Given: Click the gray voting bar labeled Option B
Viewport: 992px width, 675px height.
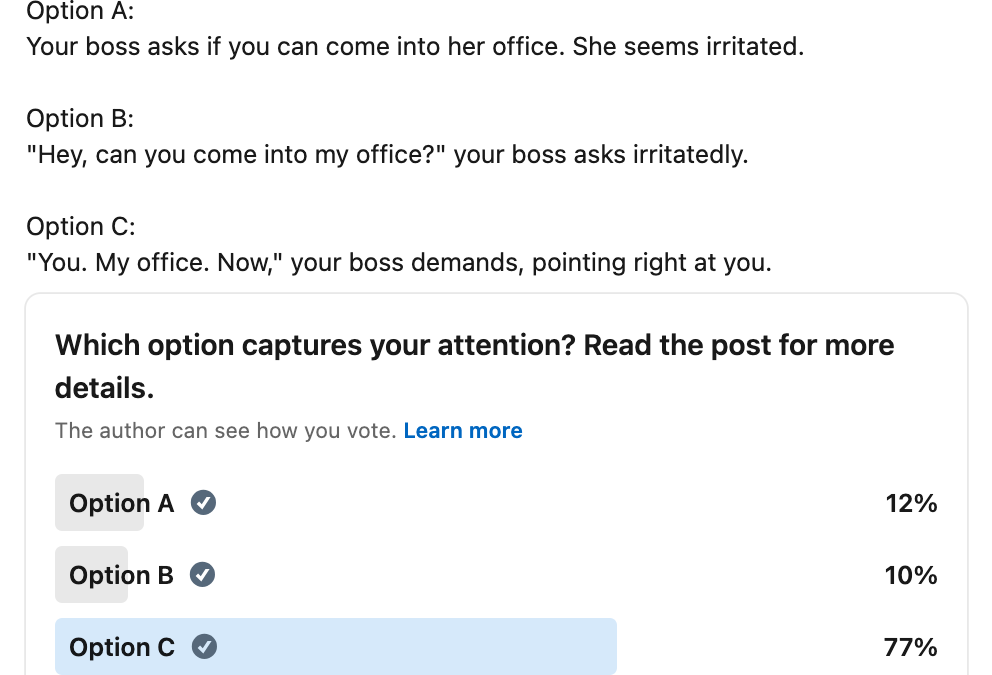Looking at the screenshot, I should pos(92,575).
